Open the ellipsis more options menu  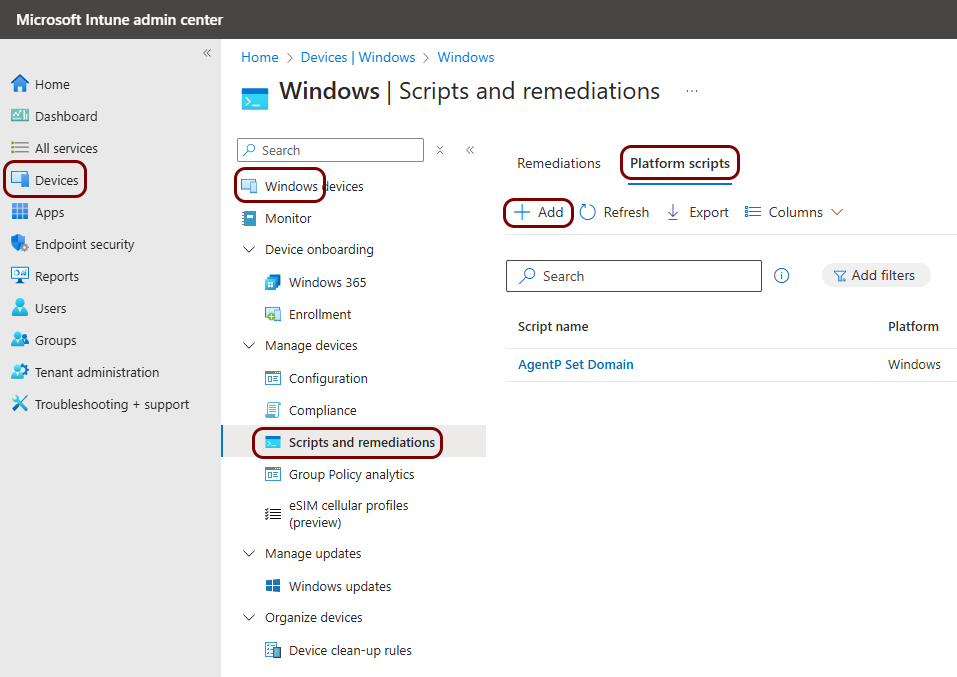point(691,91)
